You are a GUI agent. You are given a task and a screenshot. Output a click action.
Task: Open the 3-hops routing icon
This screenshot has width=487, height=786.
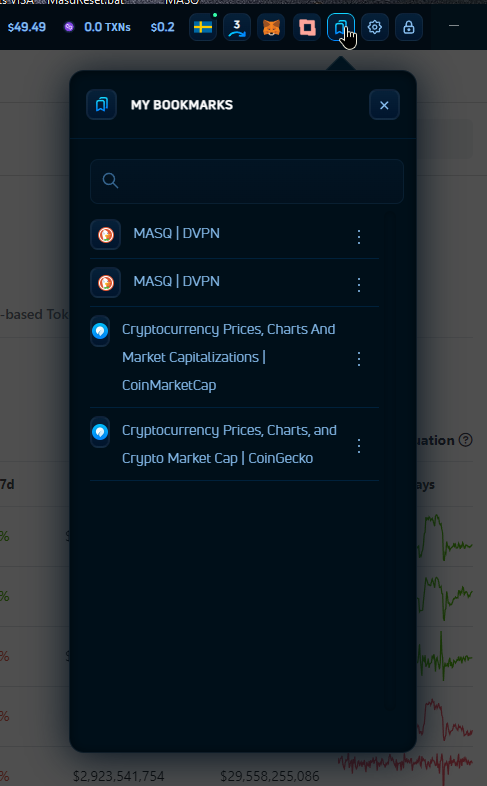point(237,27)
